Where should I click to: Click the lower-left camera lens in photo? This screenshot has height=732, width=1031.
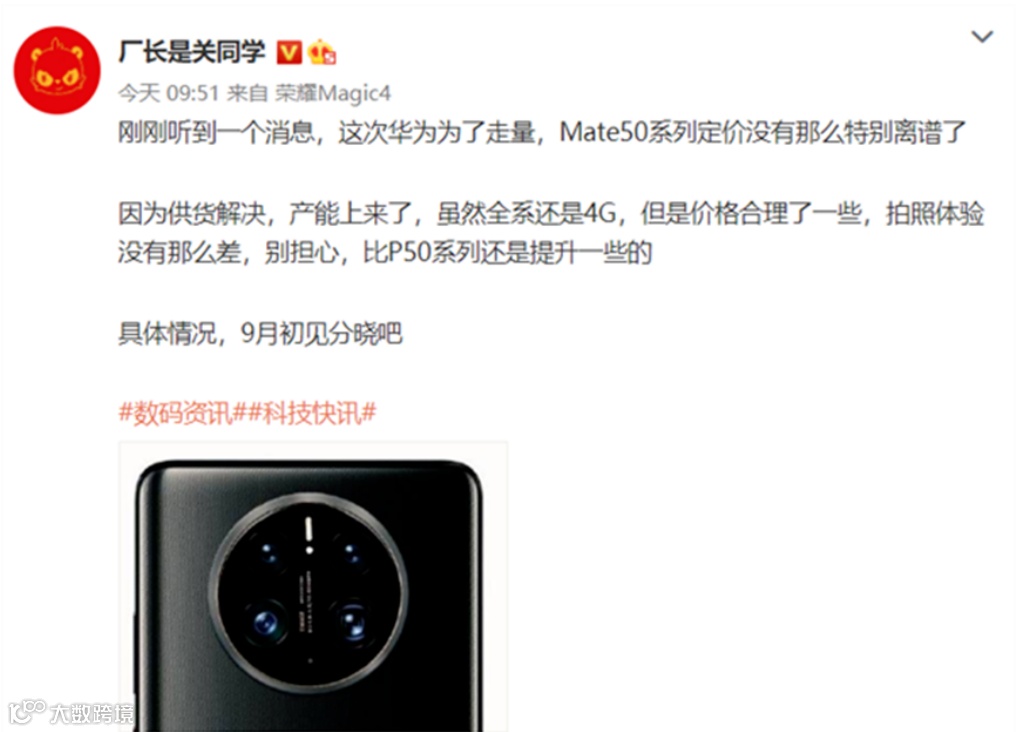266,622
